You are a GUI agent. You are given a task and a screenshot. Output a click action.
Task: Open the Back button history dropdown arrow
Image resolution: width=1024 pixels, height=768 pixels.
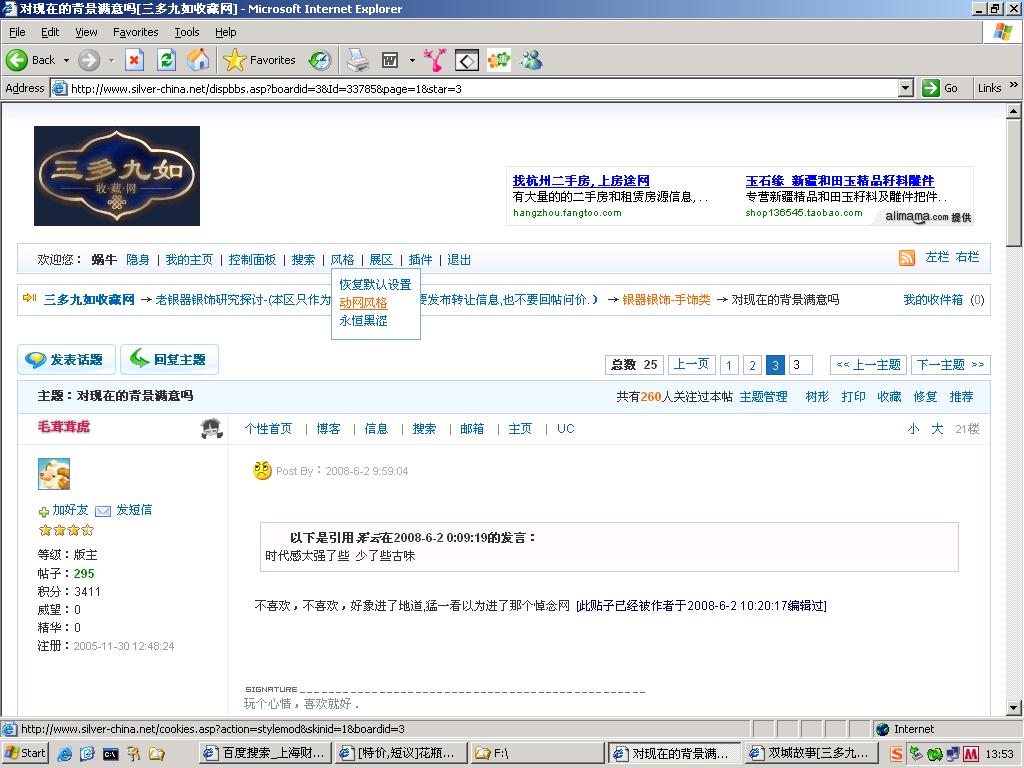click(x=66, y=60)
